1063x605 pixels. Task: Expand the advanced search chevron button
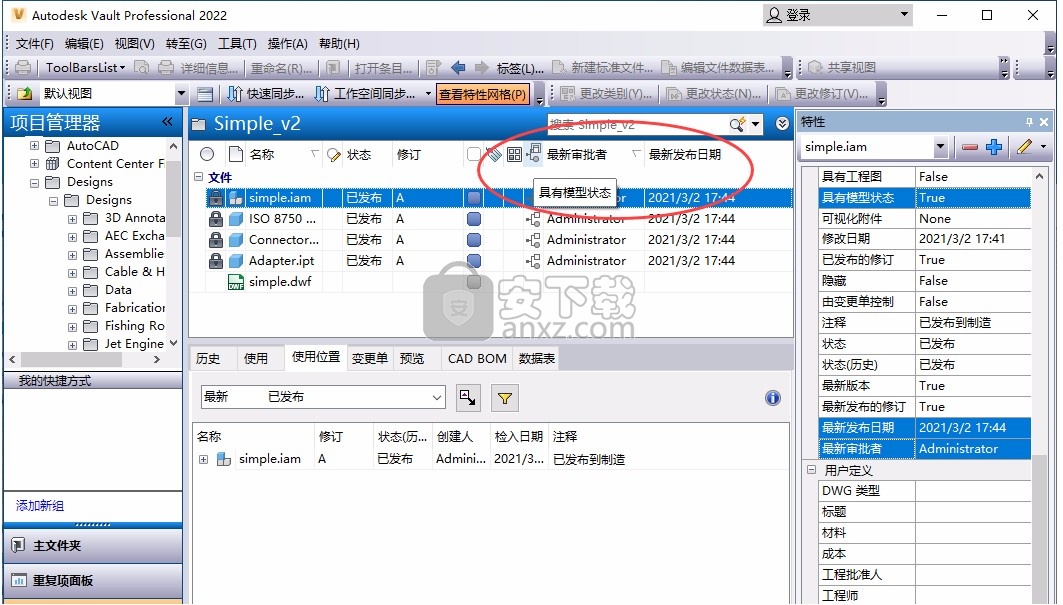pos(782,123)
